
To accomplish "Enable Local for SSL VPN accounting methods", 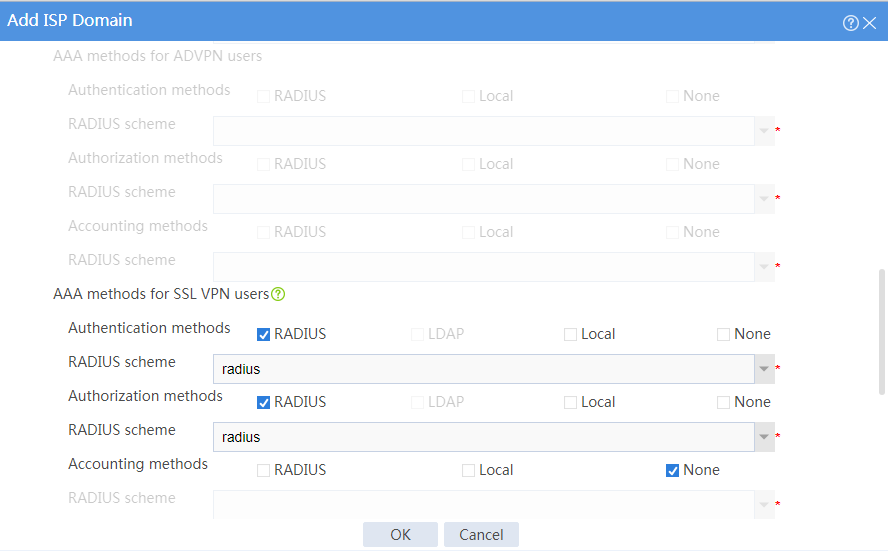I will click(468, 471).
